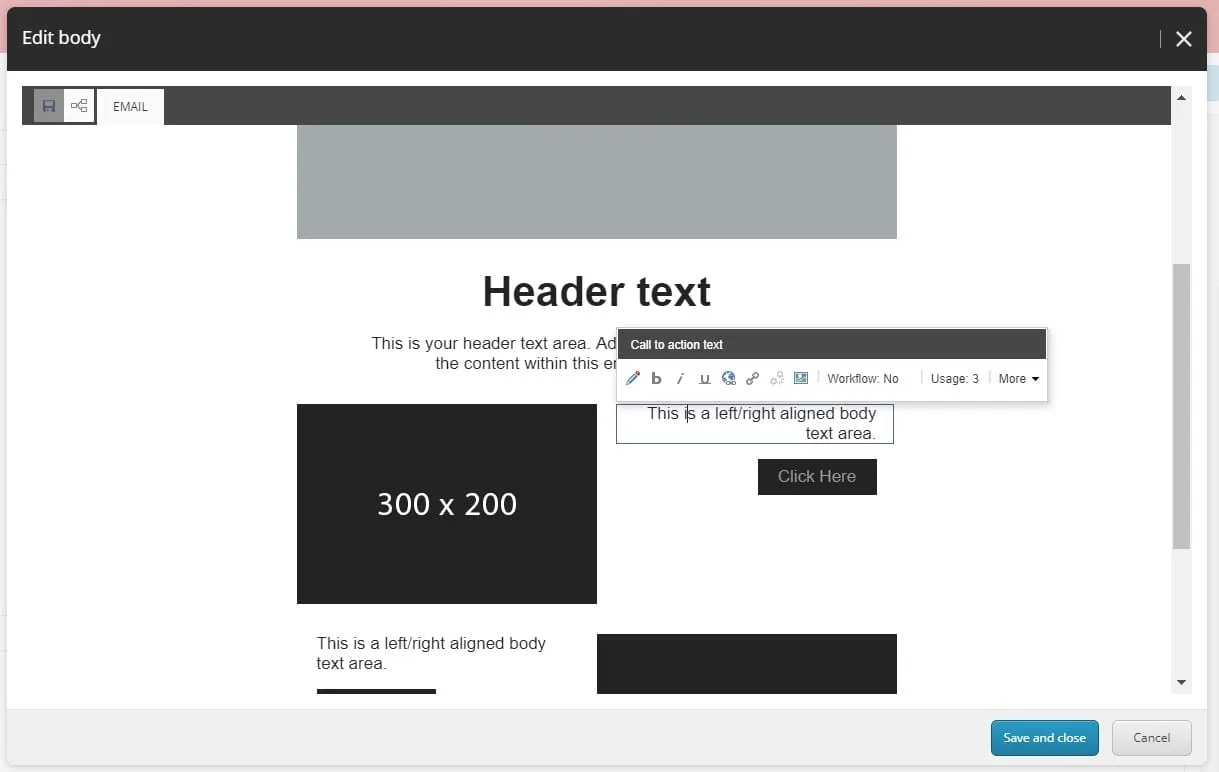Click the Usage: 3 indicator
Image resolution: width=1219 pixels, height=772 pixels.
pyautogui.click(x=954, y=378)
